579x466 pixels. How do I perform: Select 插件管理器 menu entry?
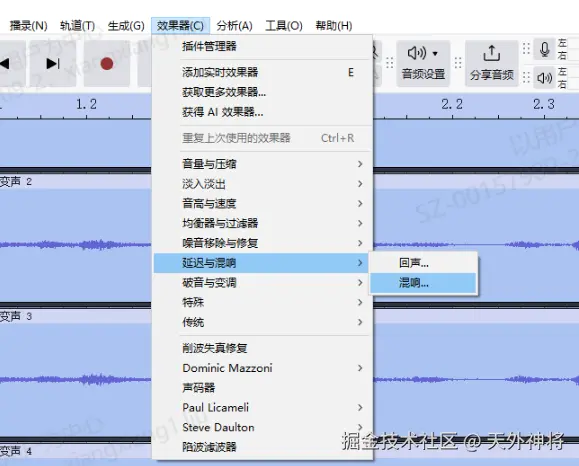262,46
